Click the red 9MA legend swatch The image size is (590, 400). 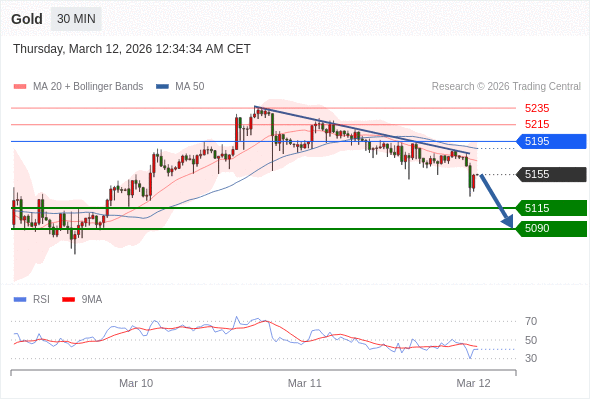click(x=68, y=300)
